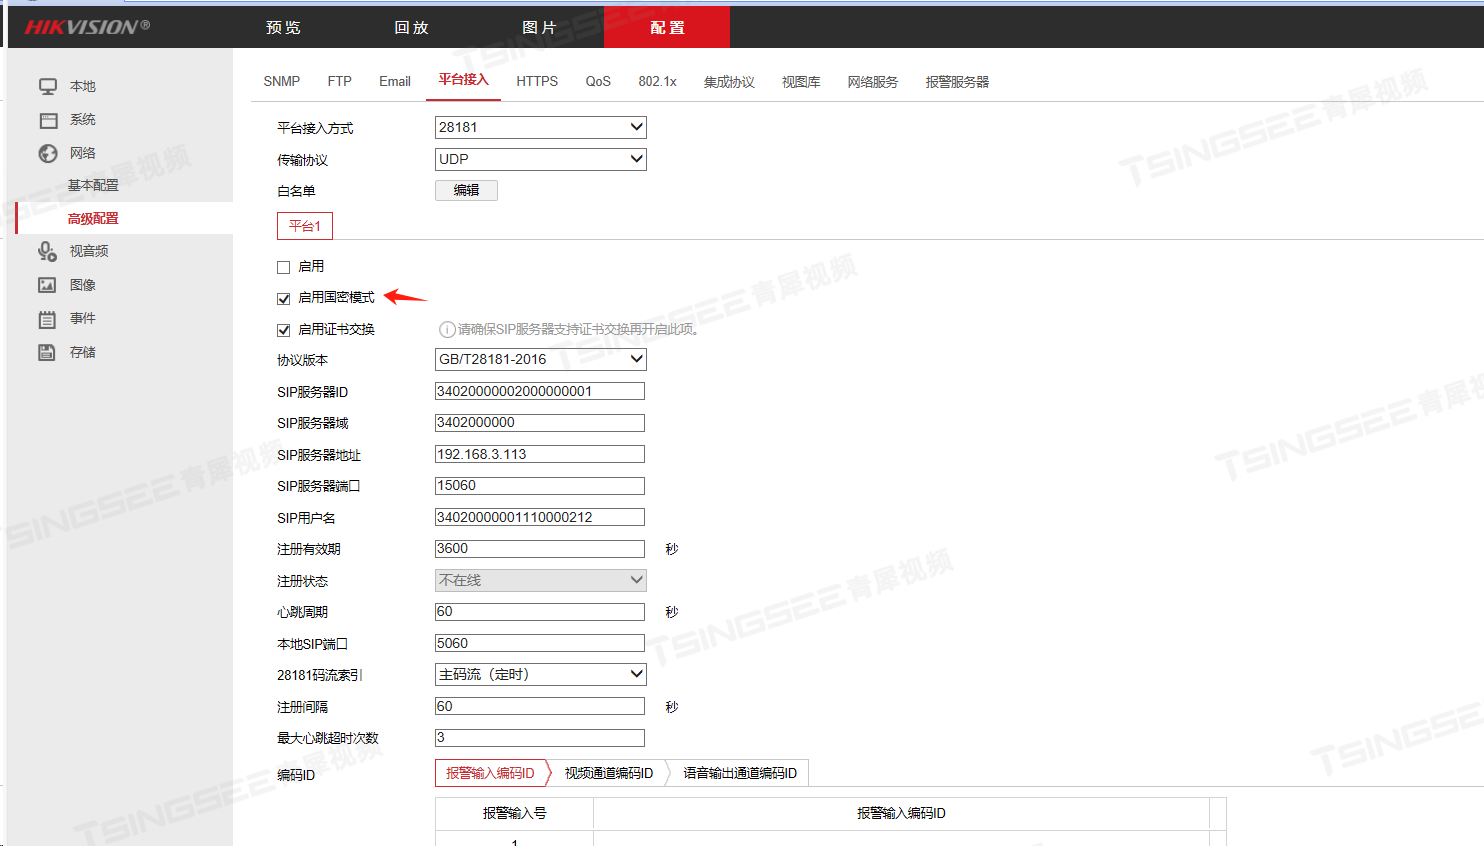Open the 视图库 tab

tap(801, 82)
